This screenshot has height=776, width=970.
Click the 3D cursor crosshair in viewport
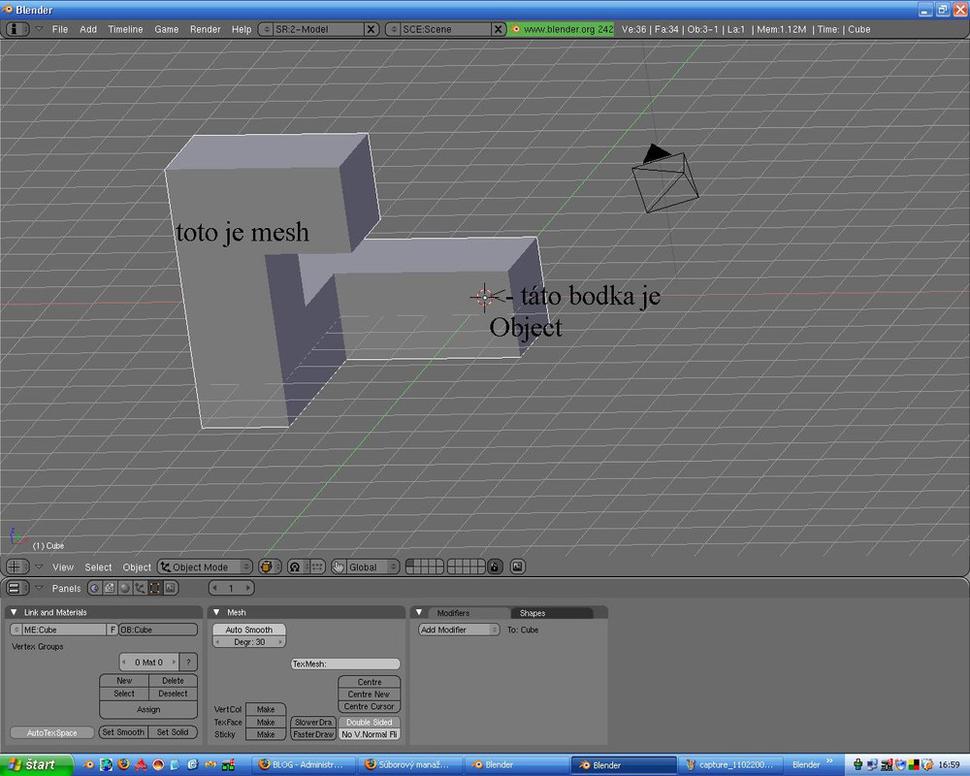[485, 297]
